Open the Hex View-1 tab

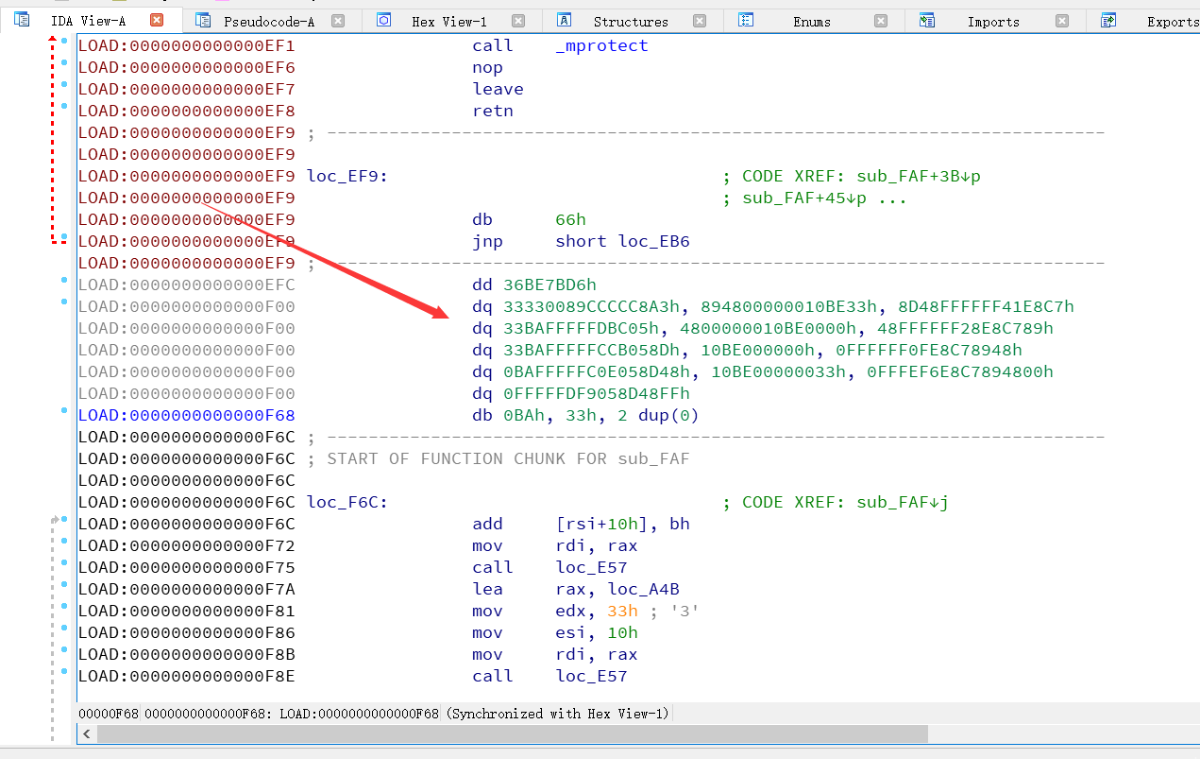449,21
